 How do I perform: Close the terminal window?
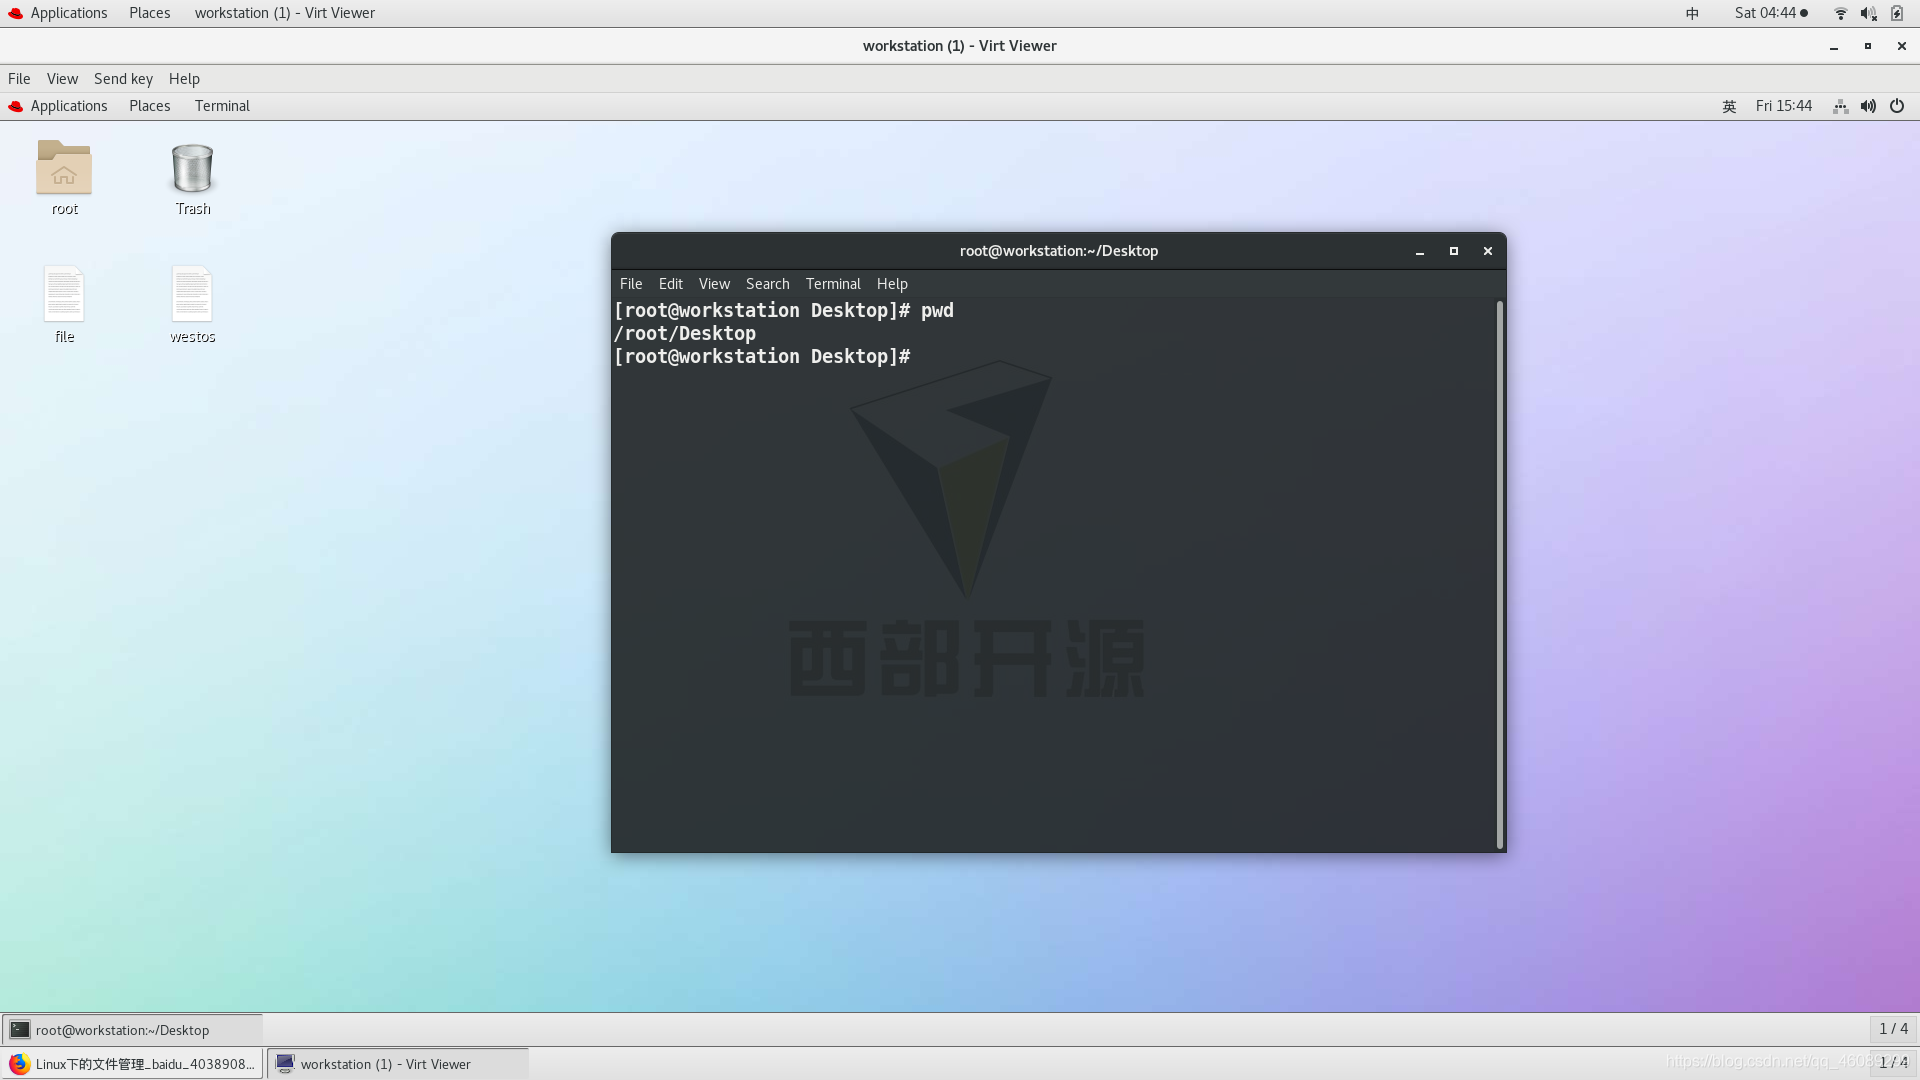point(1487,251)
